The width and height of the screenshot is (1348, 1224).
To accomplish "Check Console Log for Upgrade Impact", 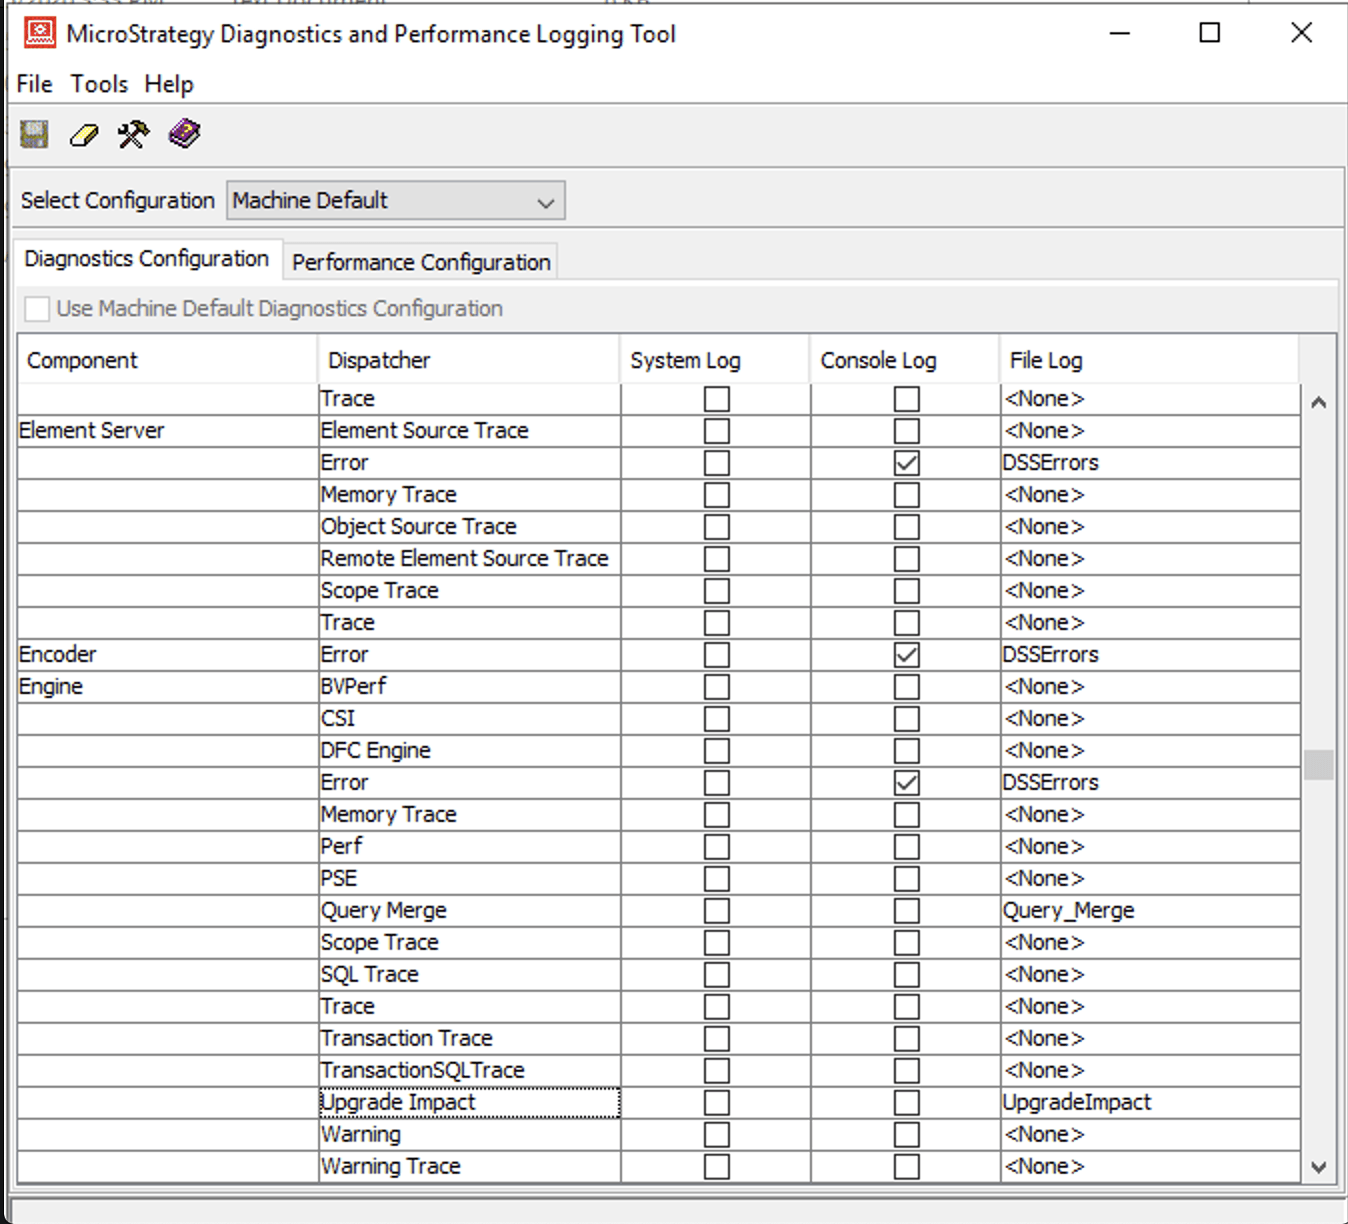I will click(x=906, y=1103).
